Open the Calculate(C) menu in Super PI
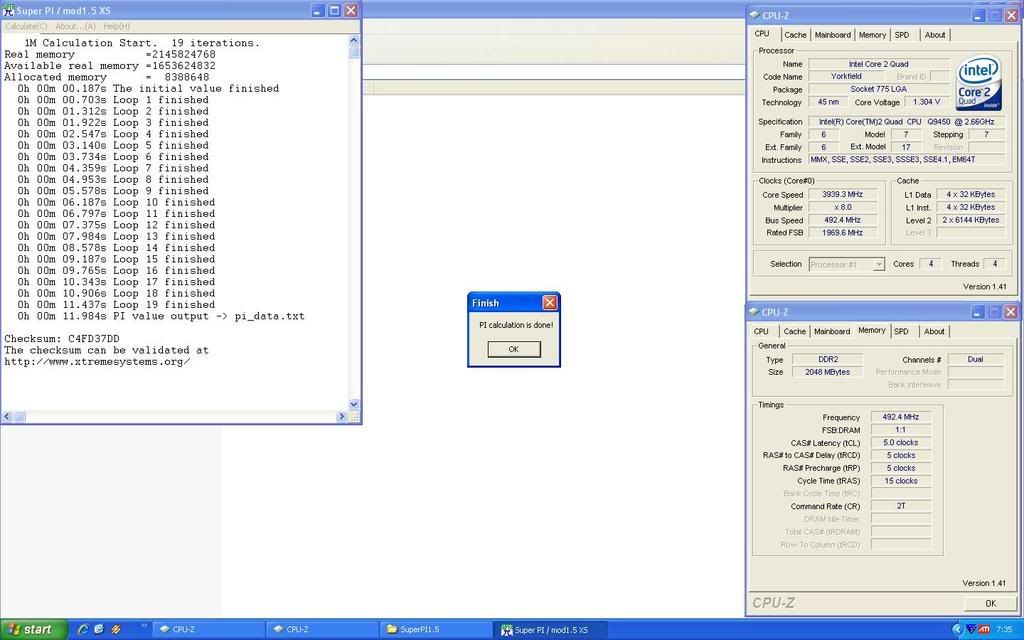This screenshot has width=1024, height=640. 26,26
